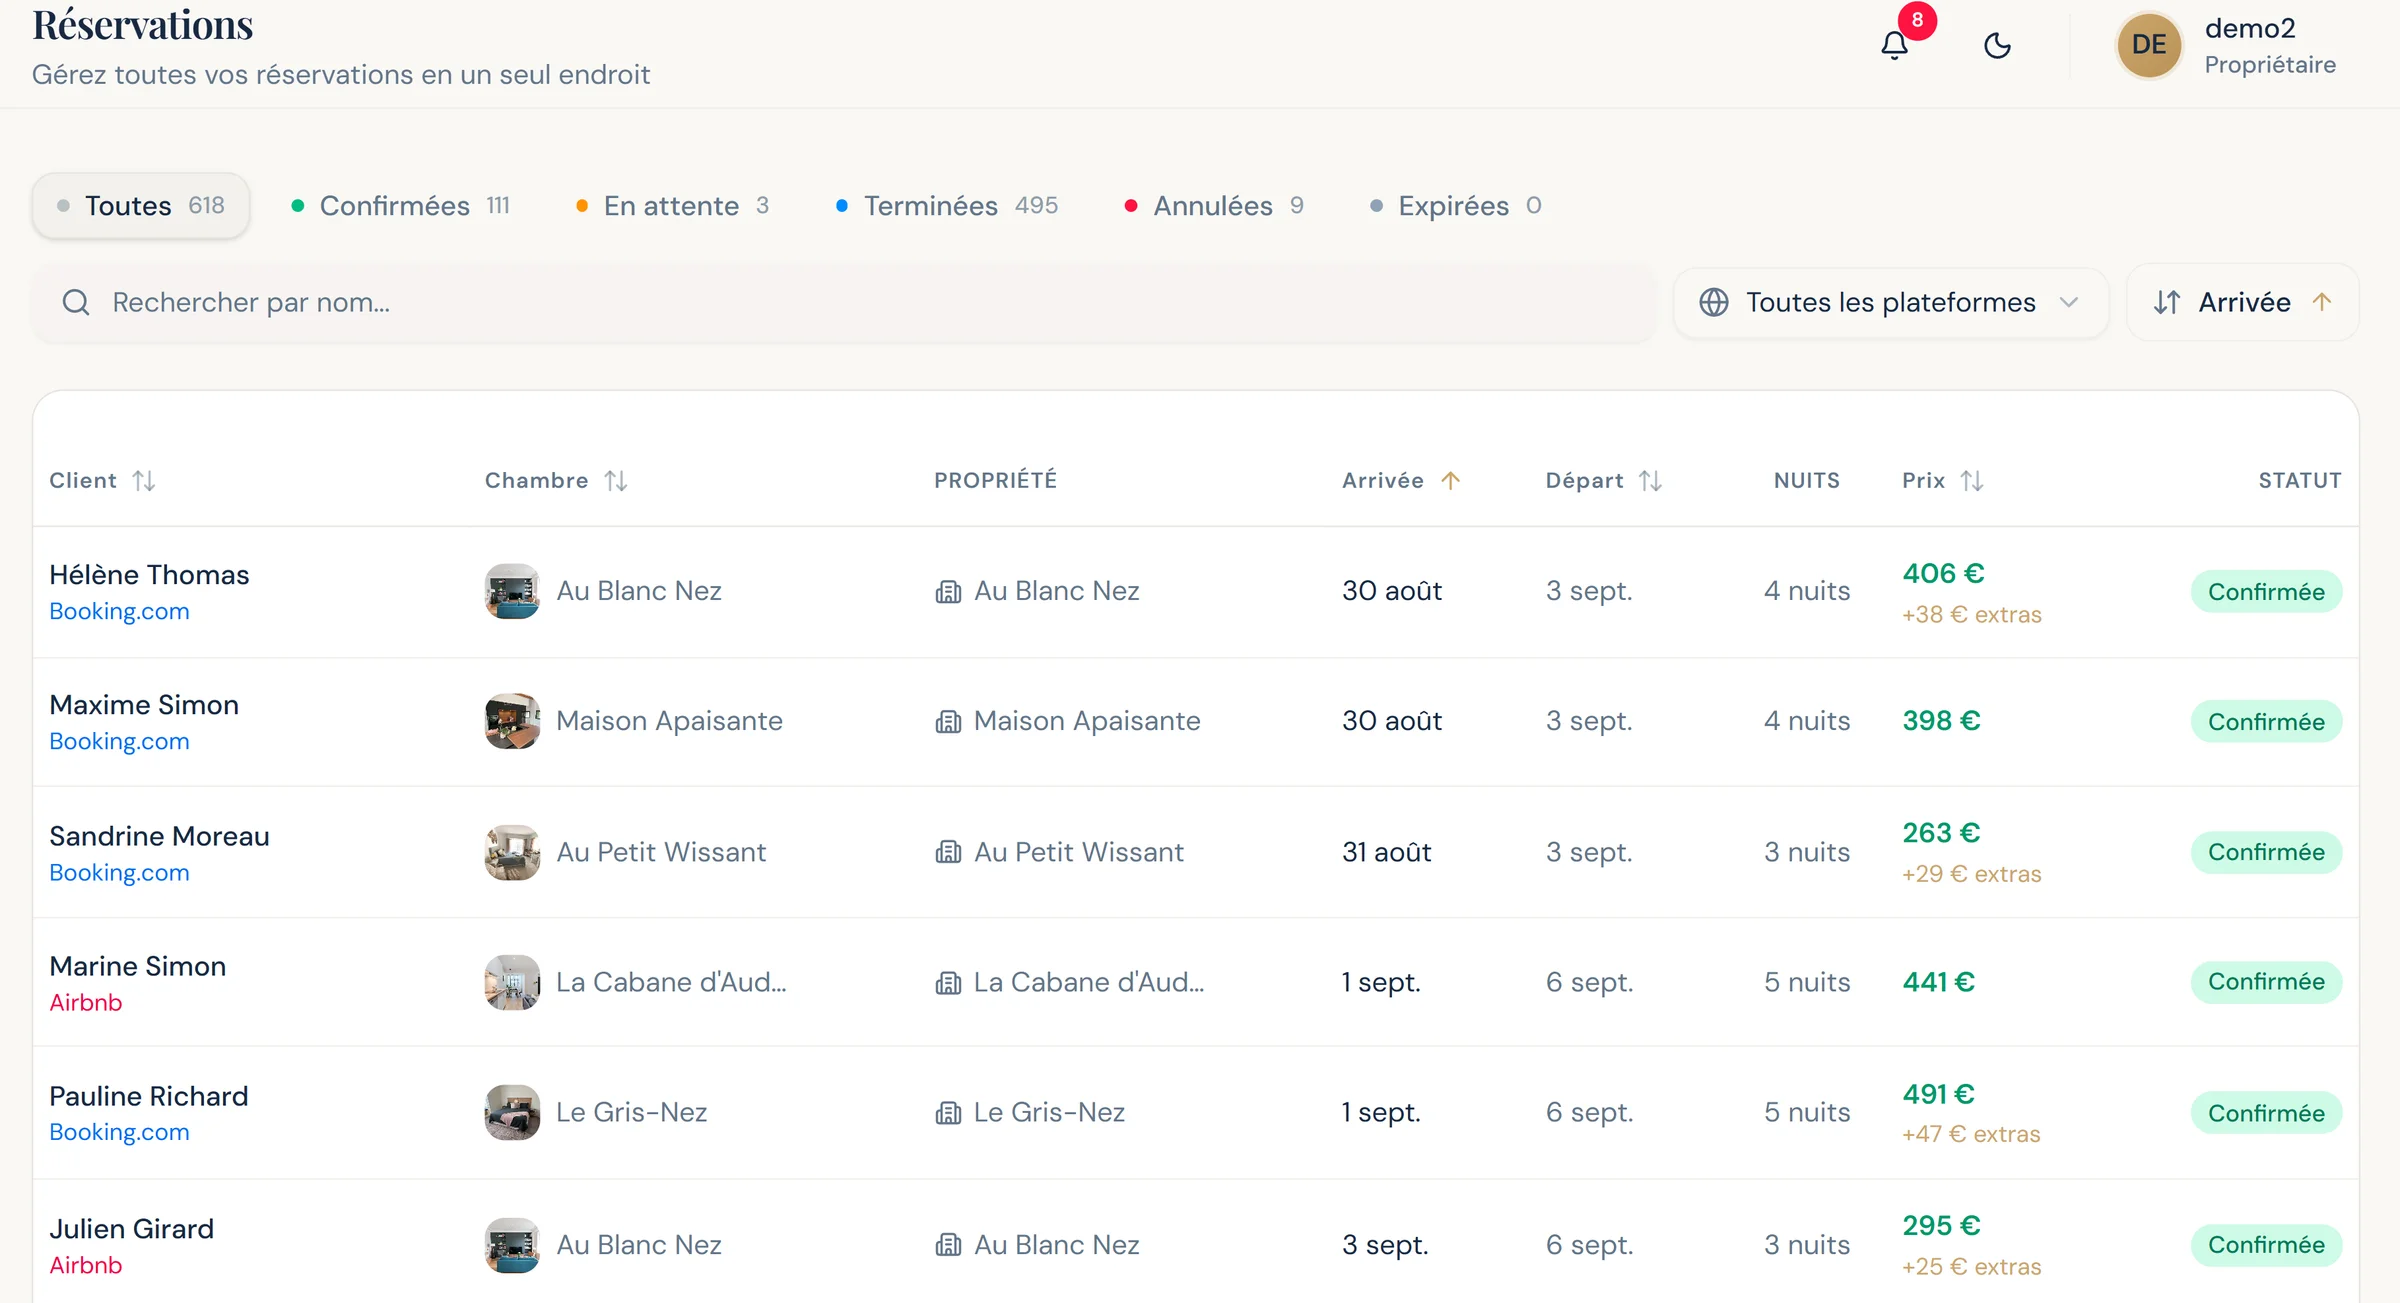The height and width of the screenshot is (1303, 2400).
Task: Open Sandrine Moreau reservation row
Action: point(1196,852)
